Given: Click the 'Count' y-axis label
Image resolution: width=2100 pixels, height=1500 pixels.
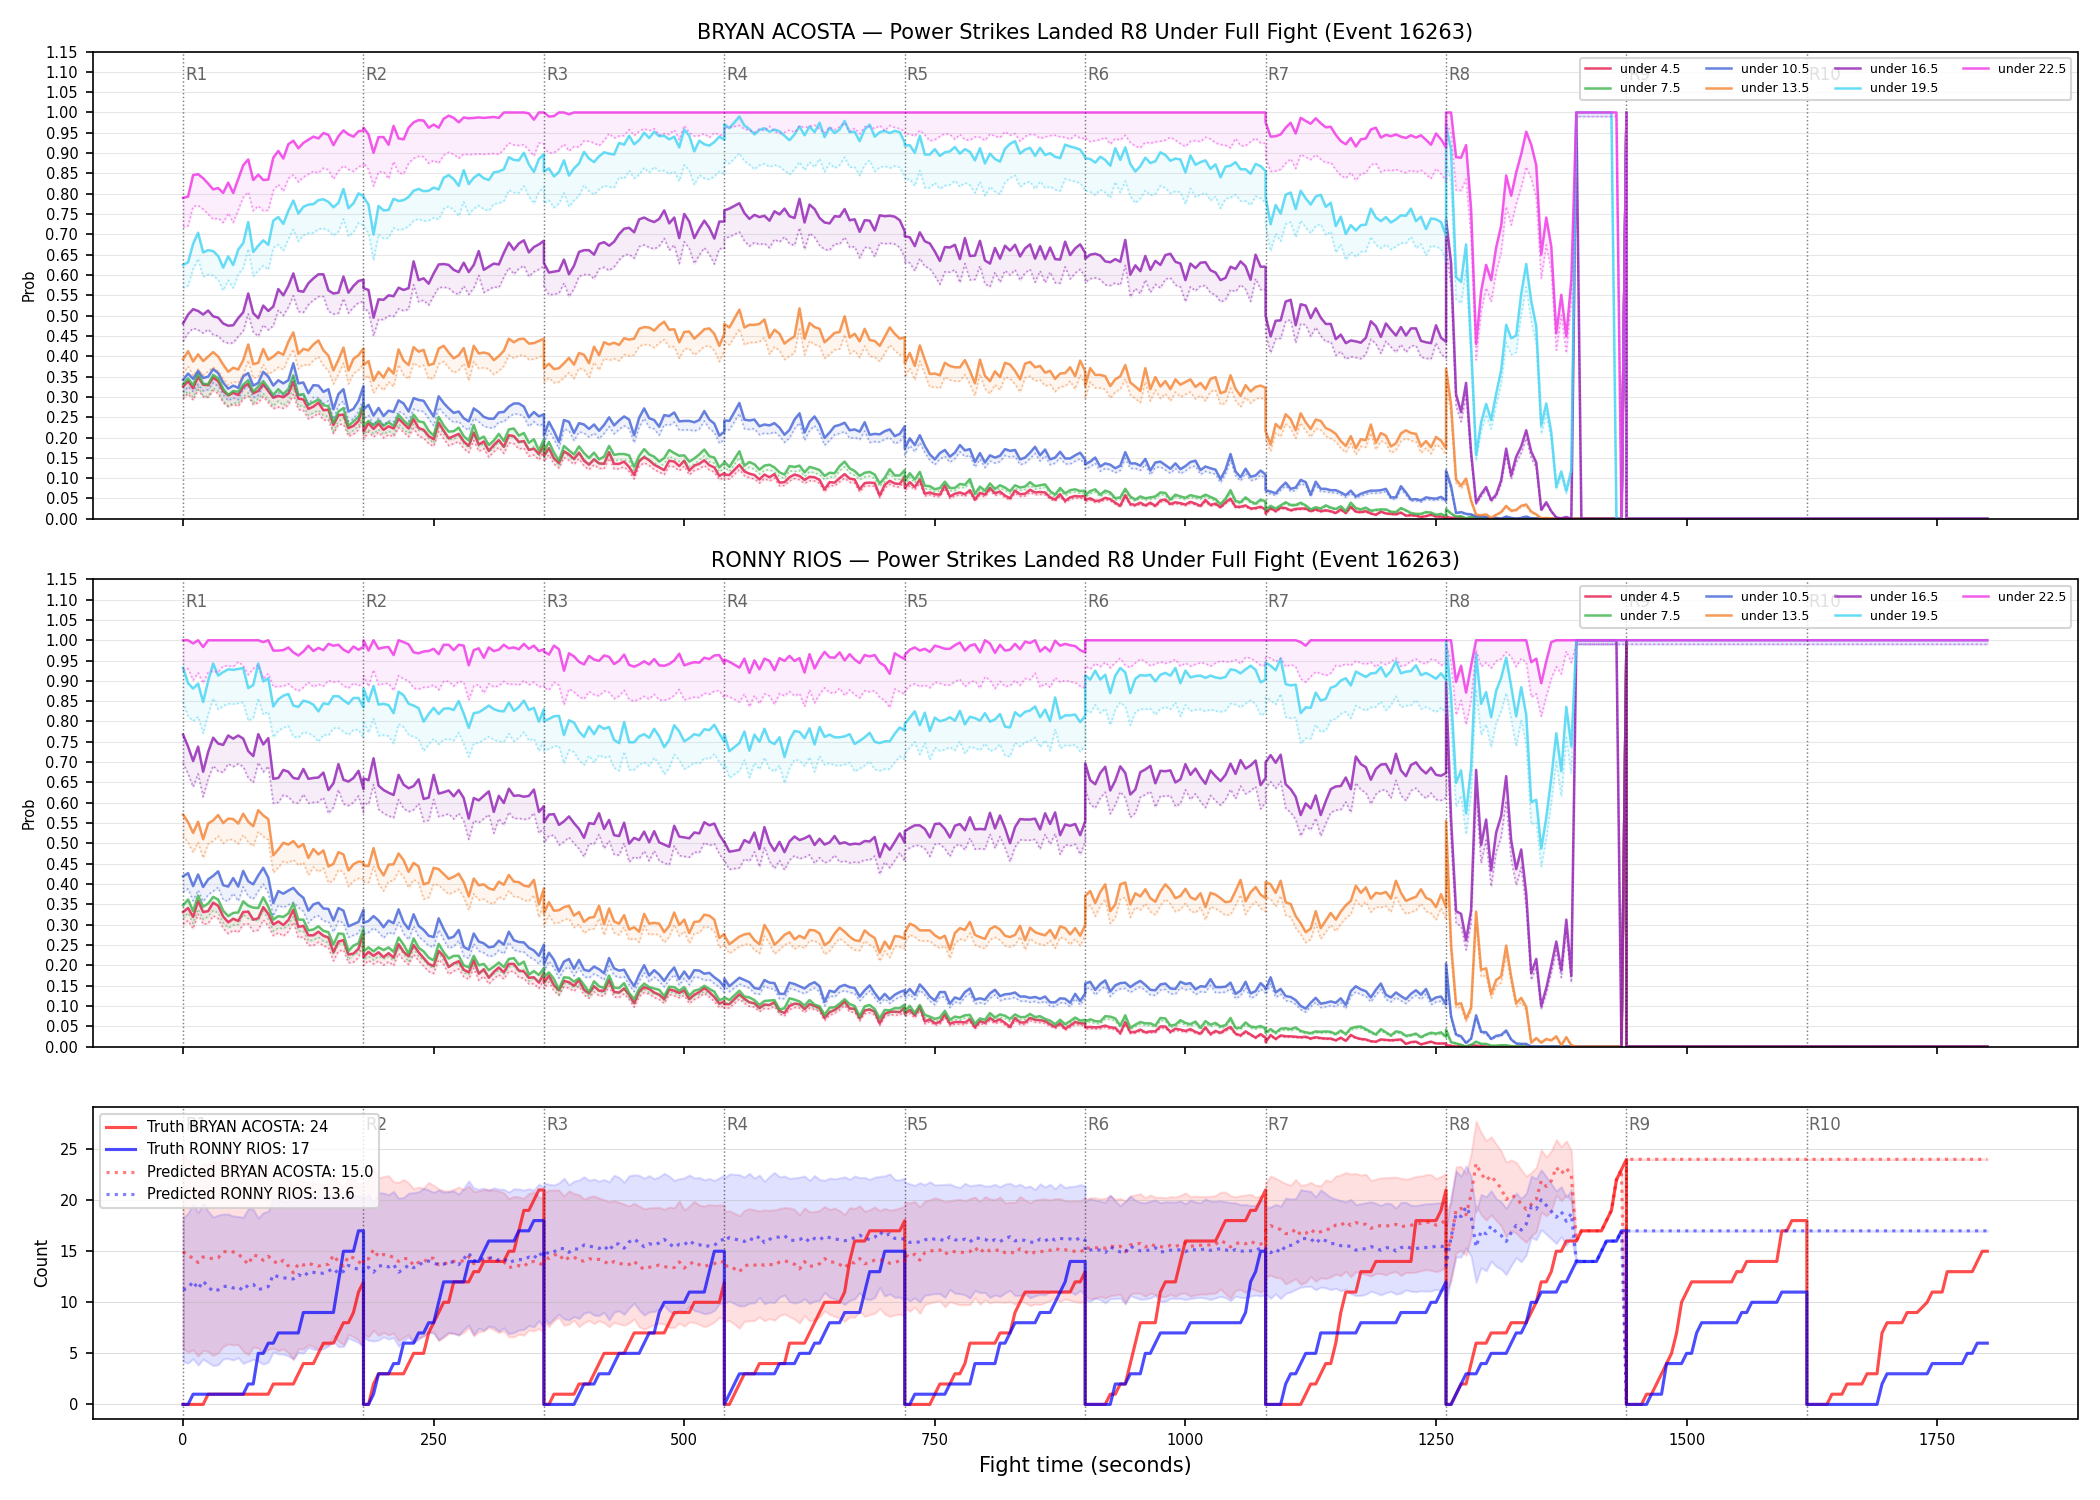Looking at the screenshot, I should coord(41,1263).
